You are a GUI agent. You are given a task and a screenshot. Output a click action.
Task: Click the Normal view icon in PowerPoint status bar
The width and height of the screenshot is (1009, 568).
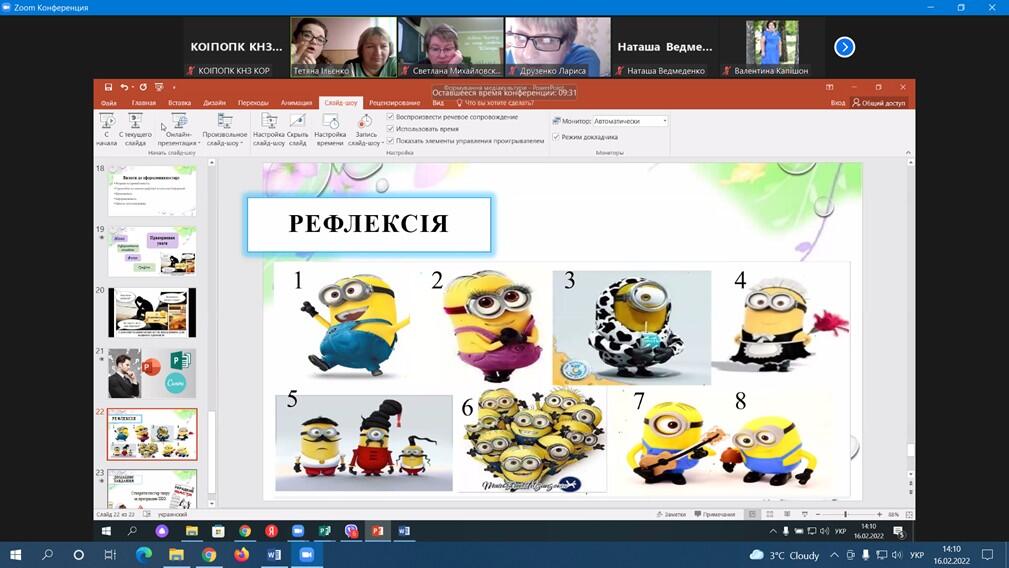(x=752, y=515)
